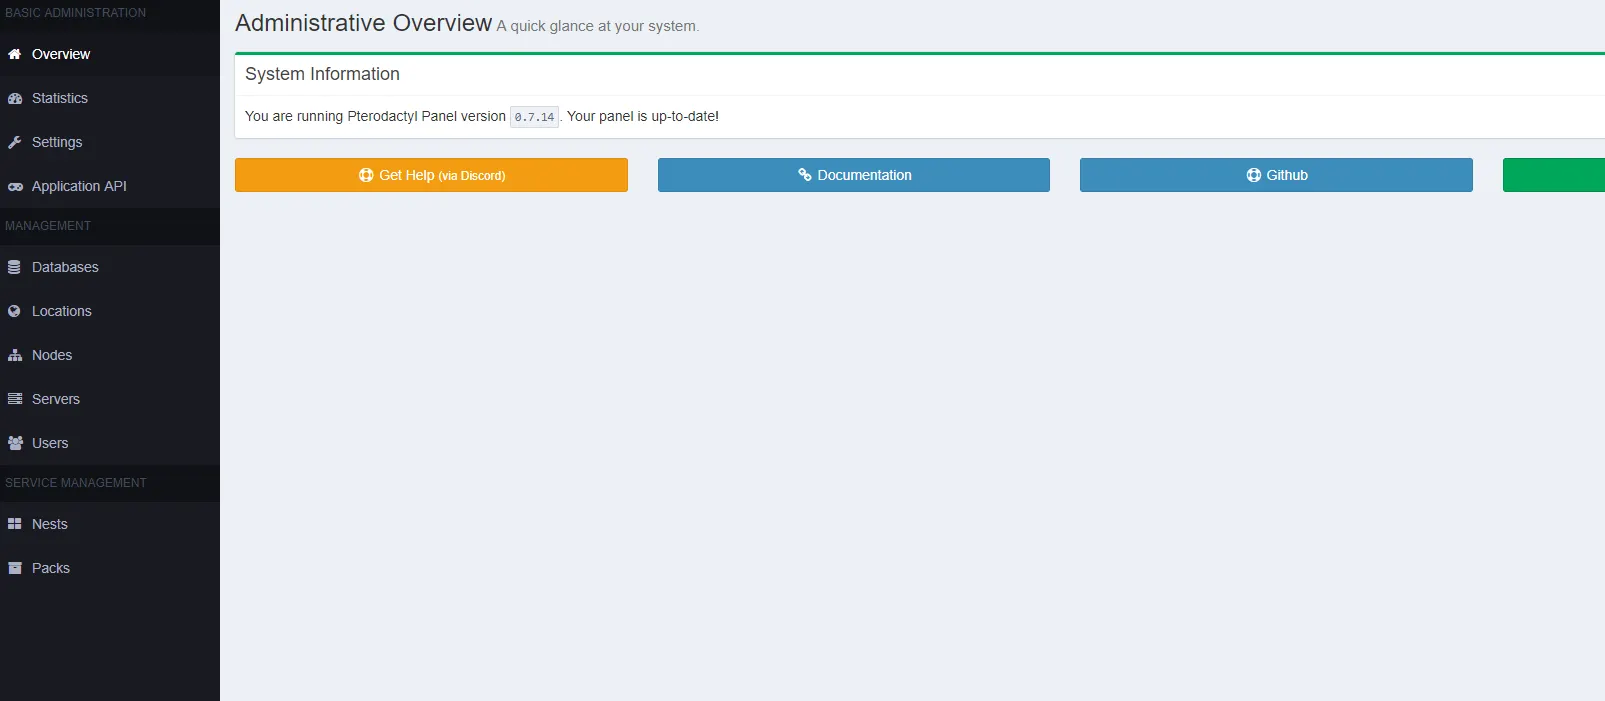Click the Administrative Overview page title
Viewport: 1605px width, 701px height.
[x=363, y=23]
